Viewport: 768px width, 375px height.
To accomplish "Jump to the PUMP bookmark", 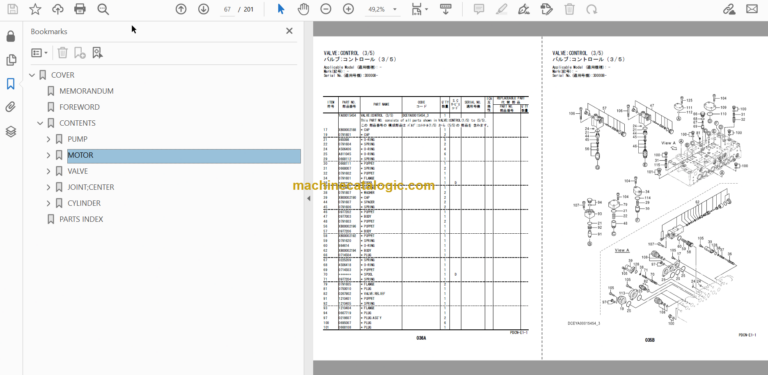I will point(77,139).
